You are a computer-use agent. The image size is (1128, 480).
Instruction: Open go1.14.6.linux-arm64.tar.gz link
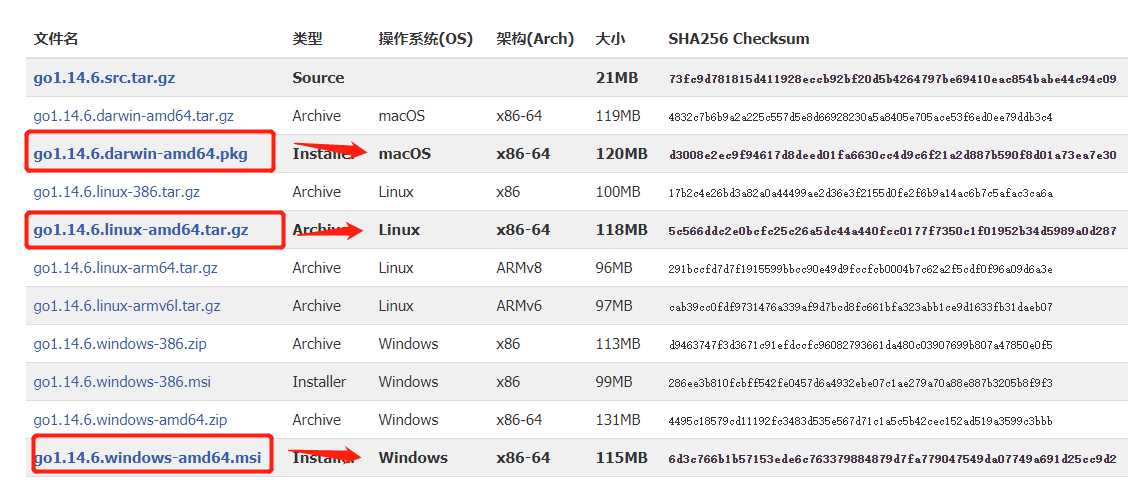[125, 268]
